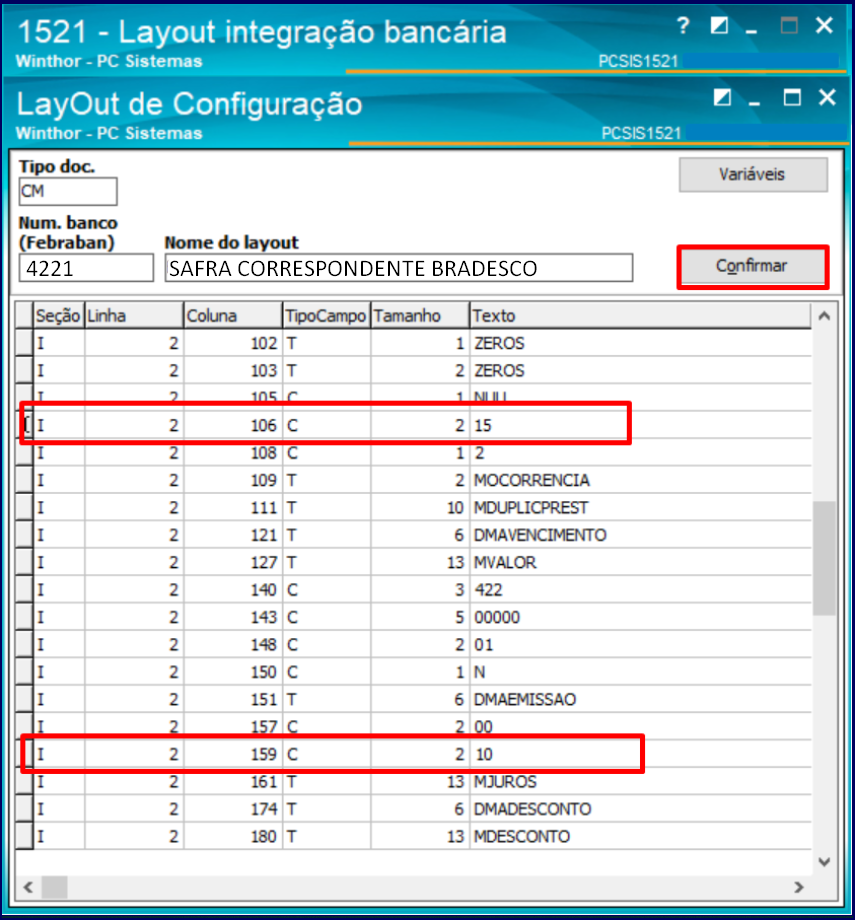Select Texto cell '10' in column 159 row

pos(641,755)
